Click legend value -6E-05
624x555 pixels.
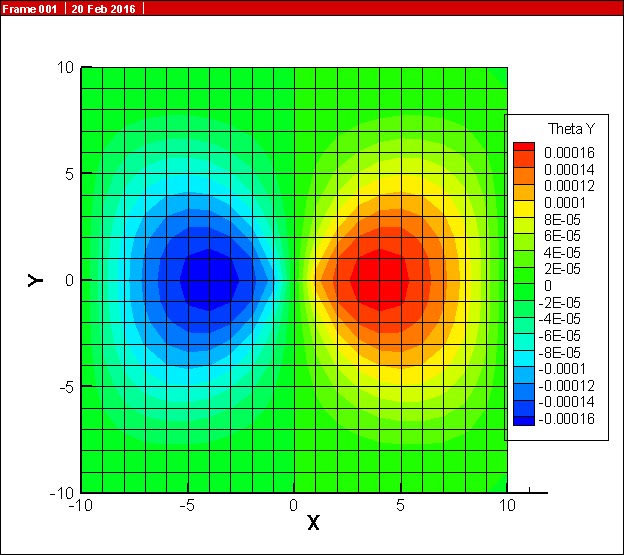559,336
